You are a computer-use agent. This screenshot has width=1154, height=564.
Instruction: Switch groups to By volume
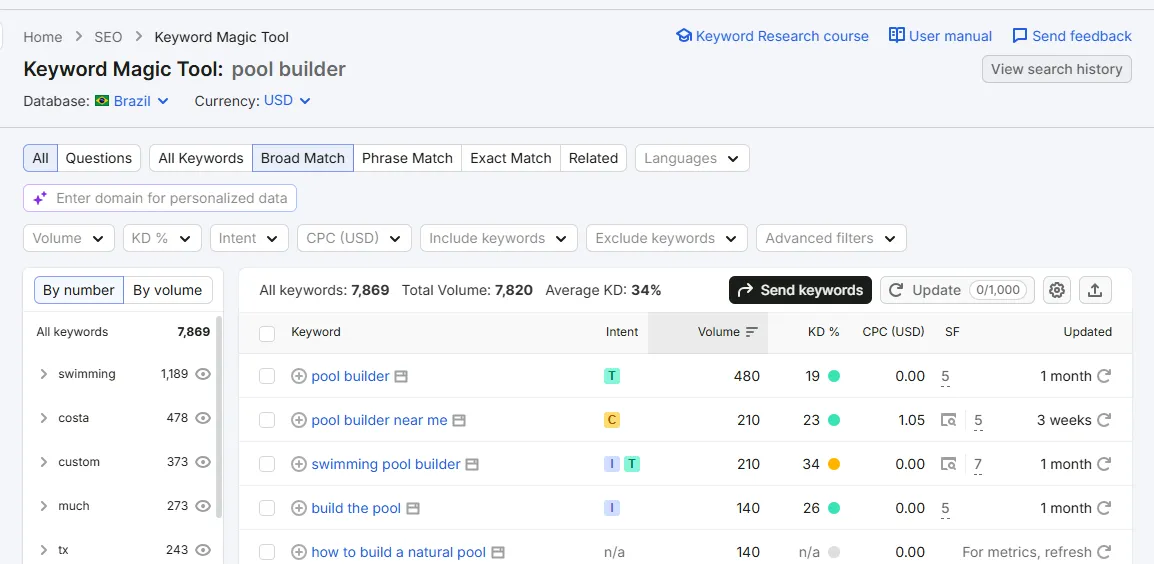click(168, 290)
